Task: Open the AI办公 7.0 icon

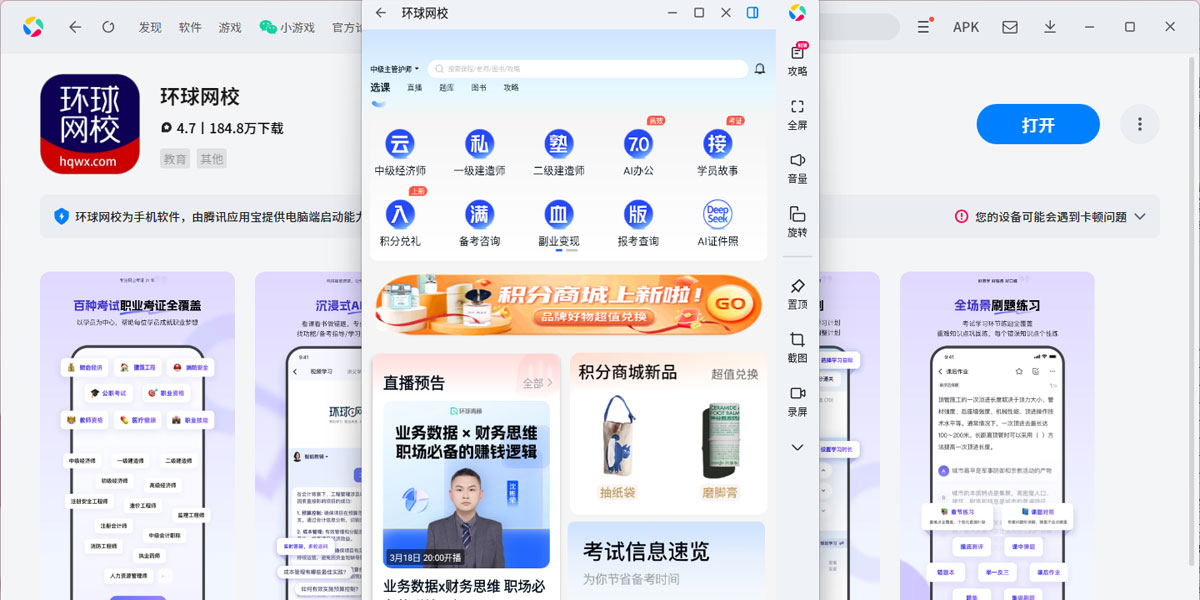Action: pos(638,153)
